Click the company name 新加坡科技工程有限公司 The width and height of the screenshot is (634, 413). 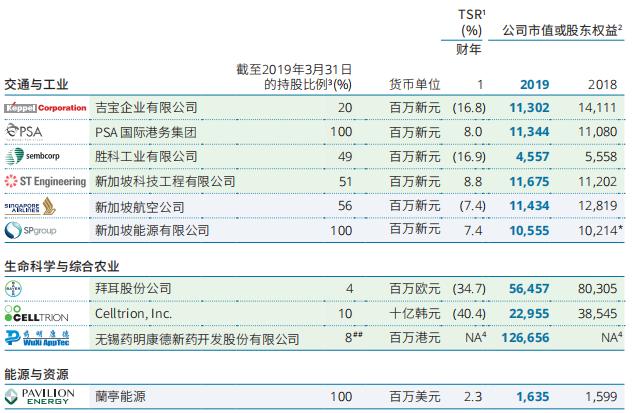[165, 181]
